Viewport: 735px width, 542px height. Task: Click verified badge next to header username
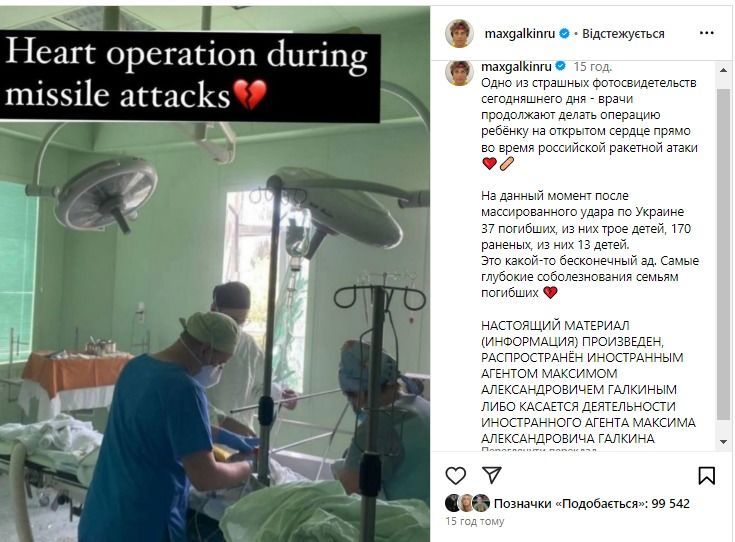(564, 34)
